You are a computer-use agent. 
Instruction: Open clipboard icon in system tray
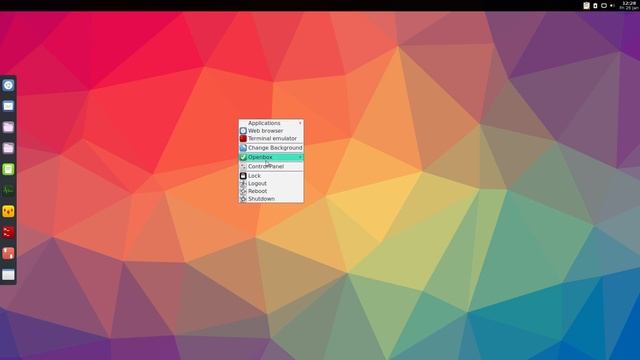[x=587, y=5]
